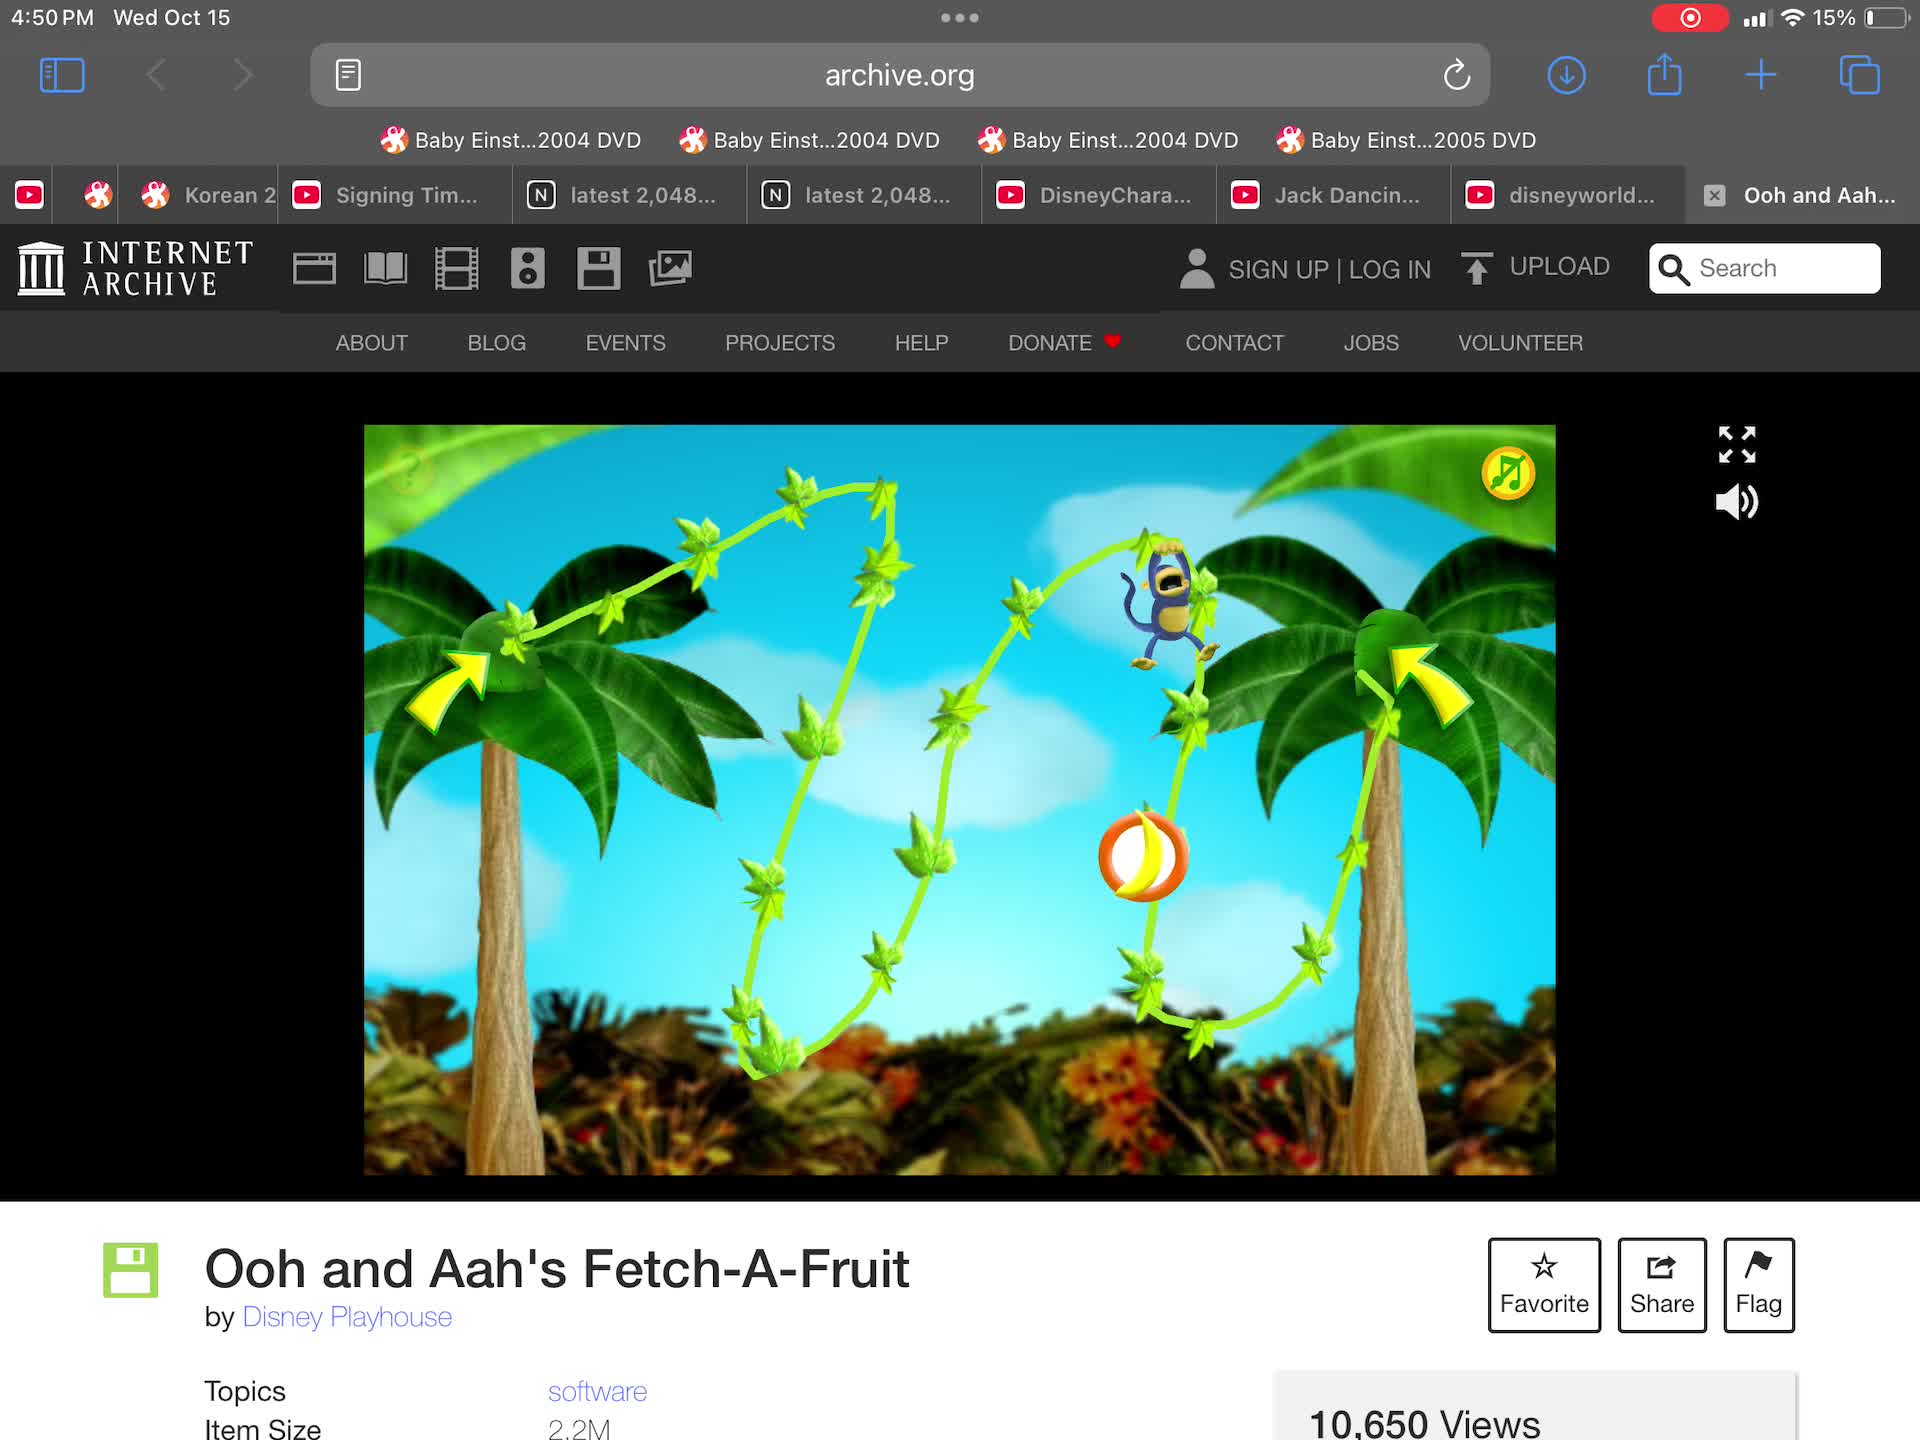Toggle the in-game music button

tap(1507, 474)
